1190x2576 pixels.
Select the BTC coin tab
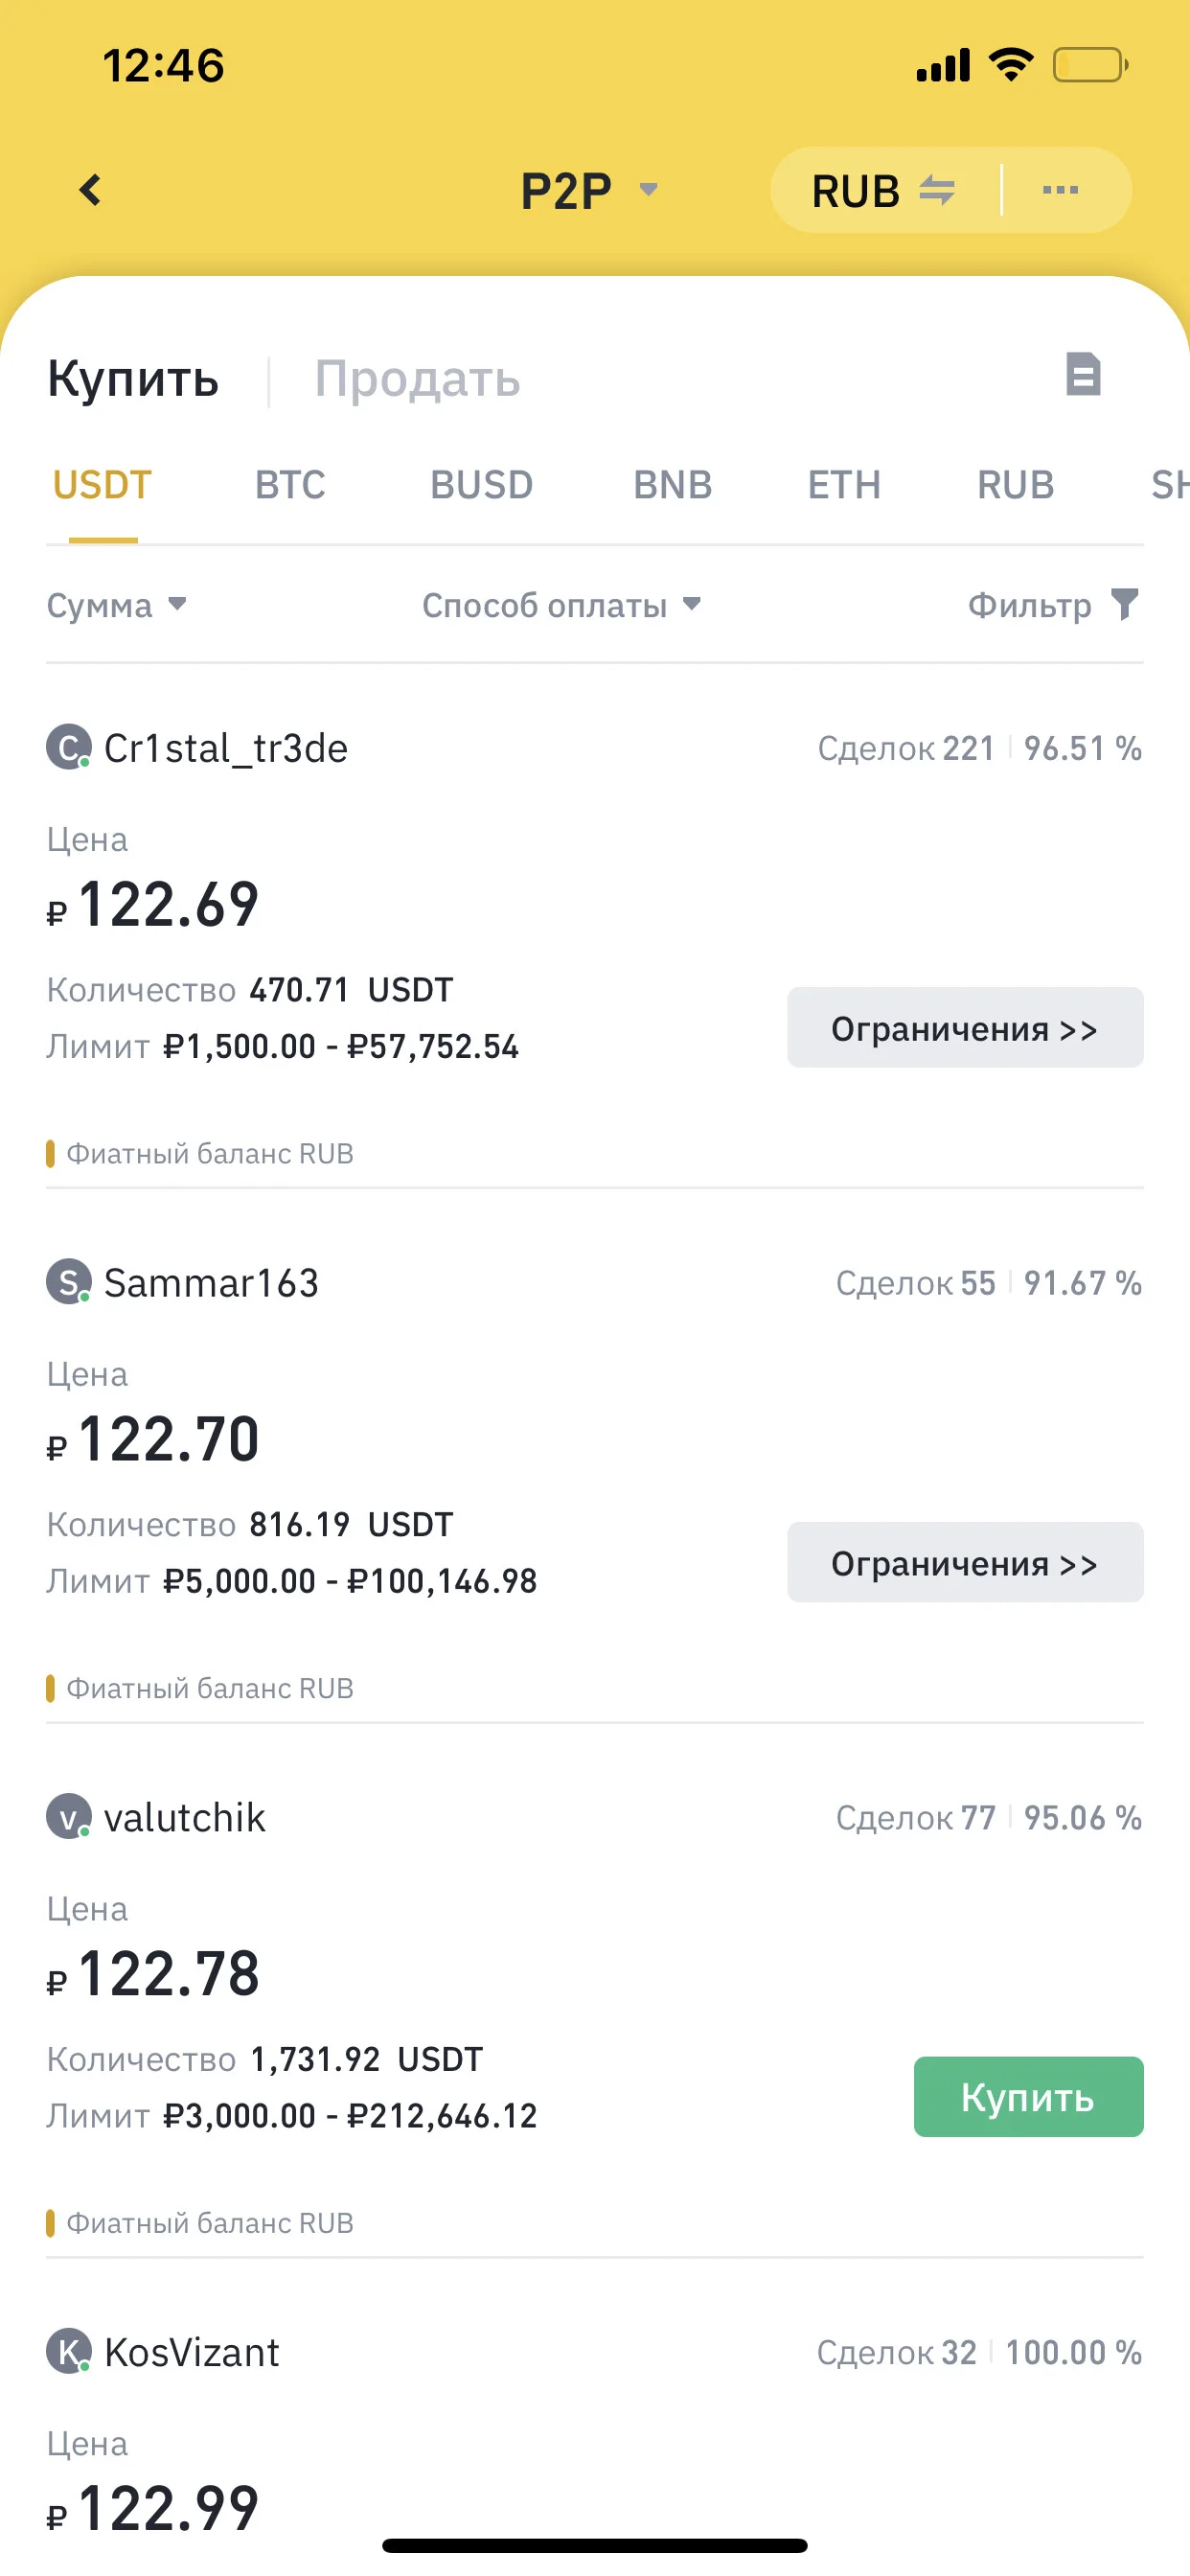[x=290, y=485]
